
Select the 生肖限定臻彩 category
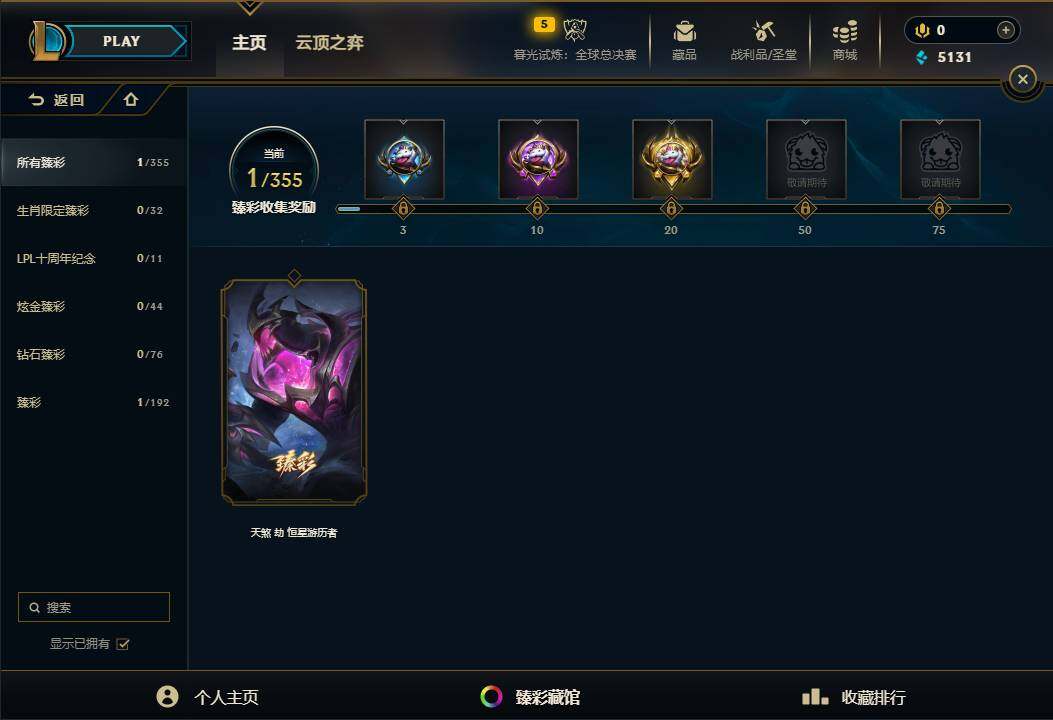(x=93, y=210)
